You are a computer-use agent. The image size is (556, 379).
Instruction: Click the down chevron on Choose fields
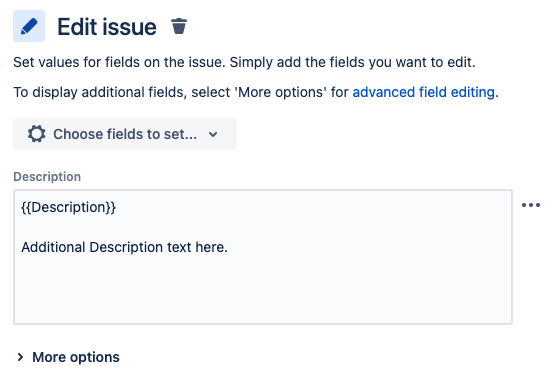coord(213,134)
